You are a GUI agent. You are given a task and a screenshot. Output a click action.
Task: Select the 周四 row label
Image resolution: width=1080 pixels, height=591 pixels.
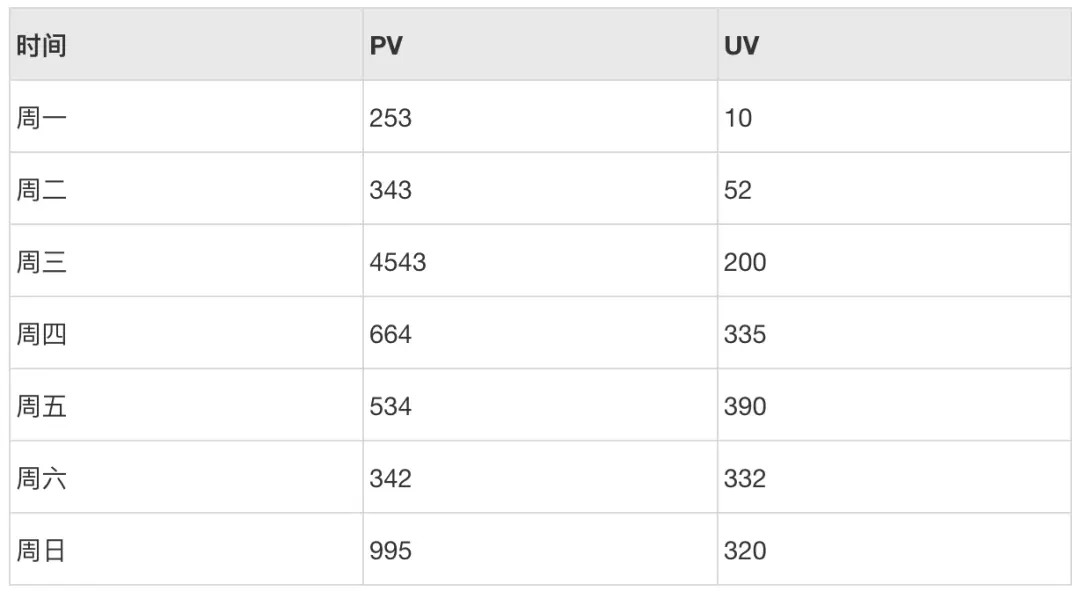(x=41, y=334)
